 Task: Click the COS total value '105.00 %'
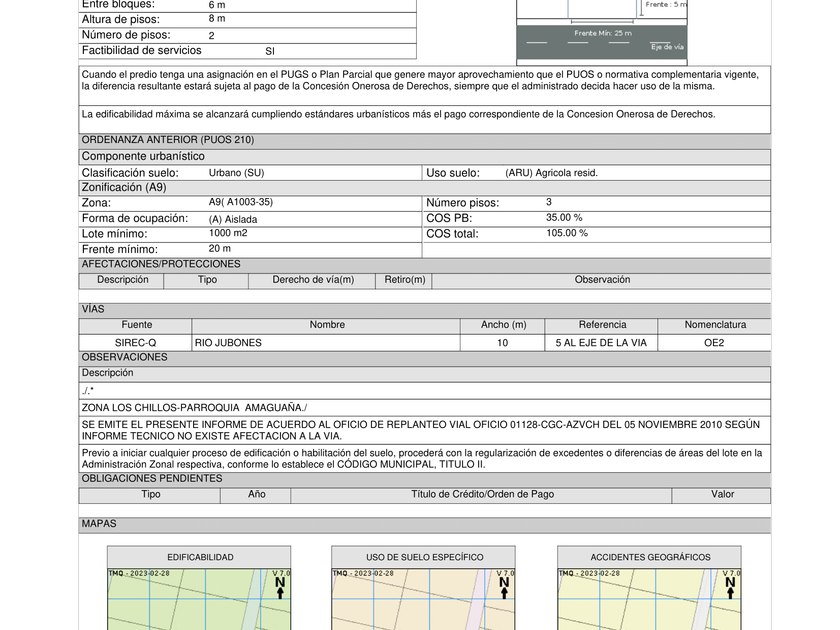tap(567, 233)
